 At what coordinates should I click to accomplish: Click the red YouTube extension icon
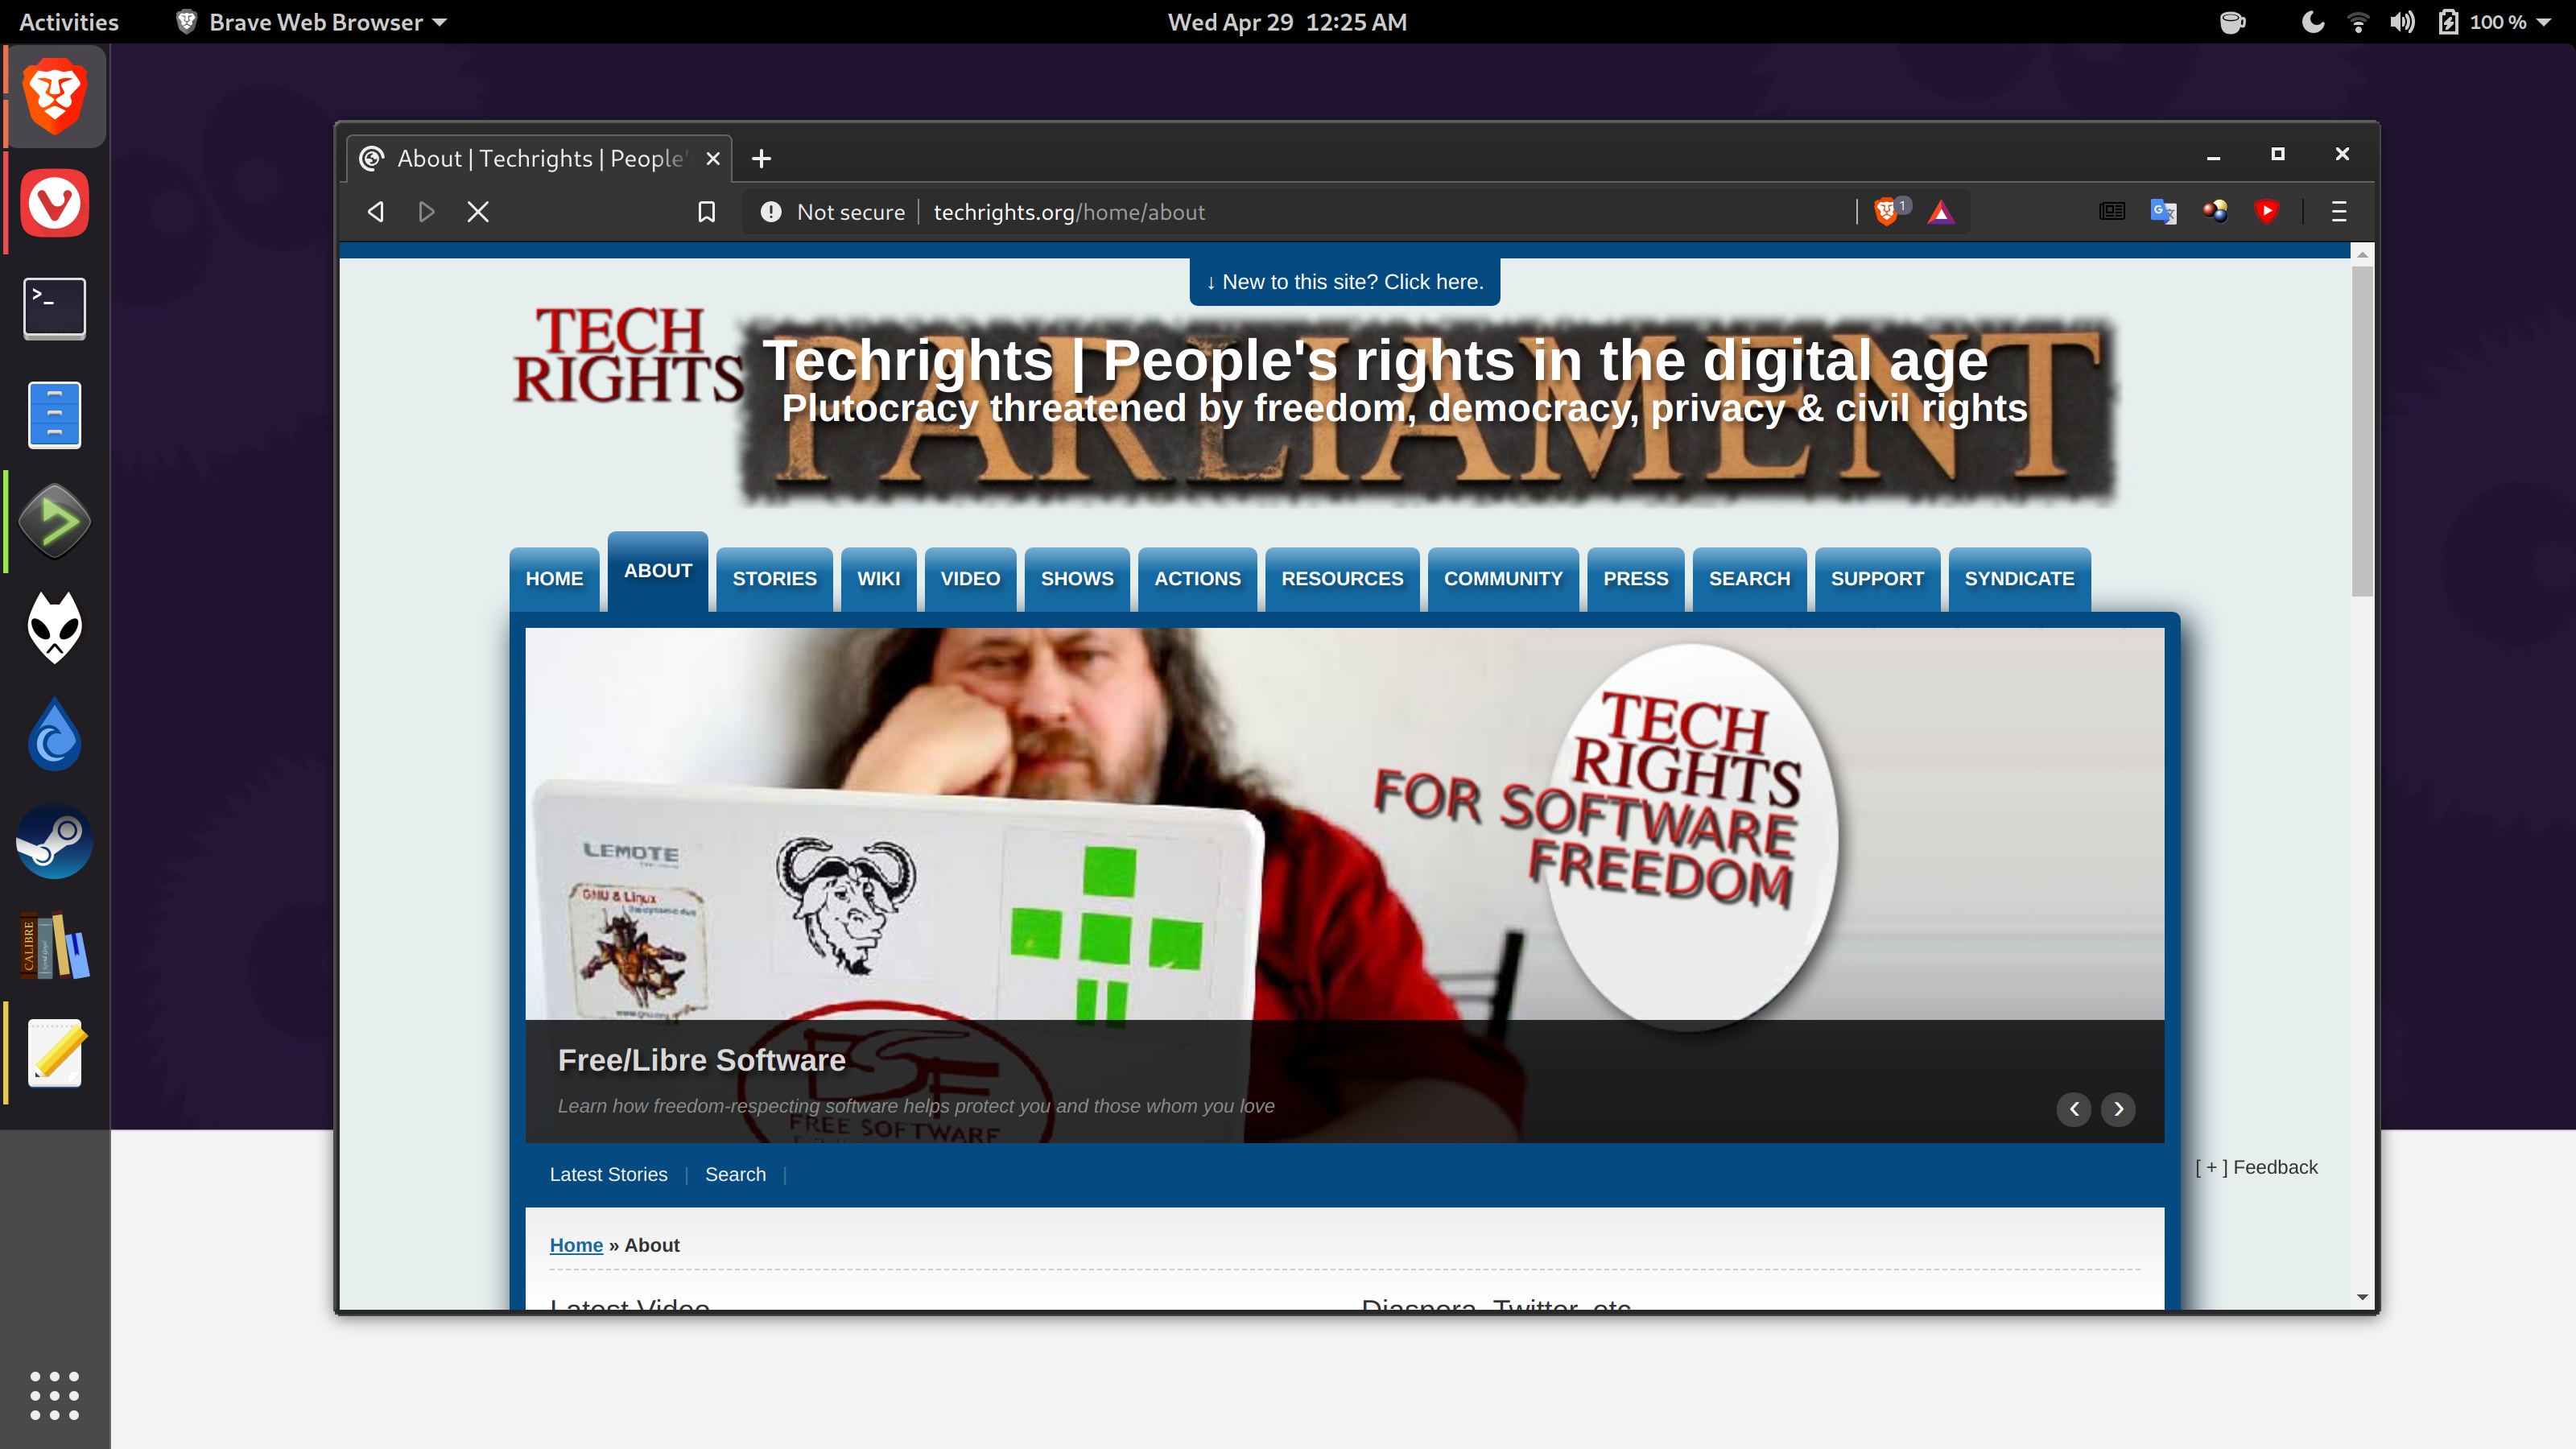point(2266,212)
